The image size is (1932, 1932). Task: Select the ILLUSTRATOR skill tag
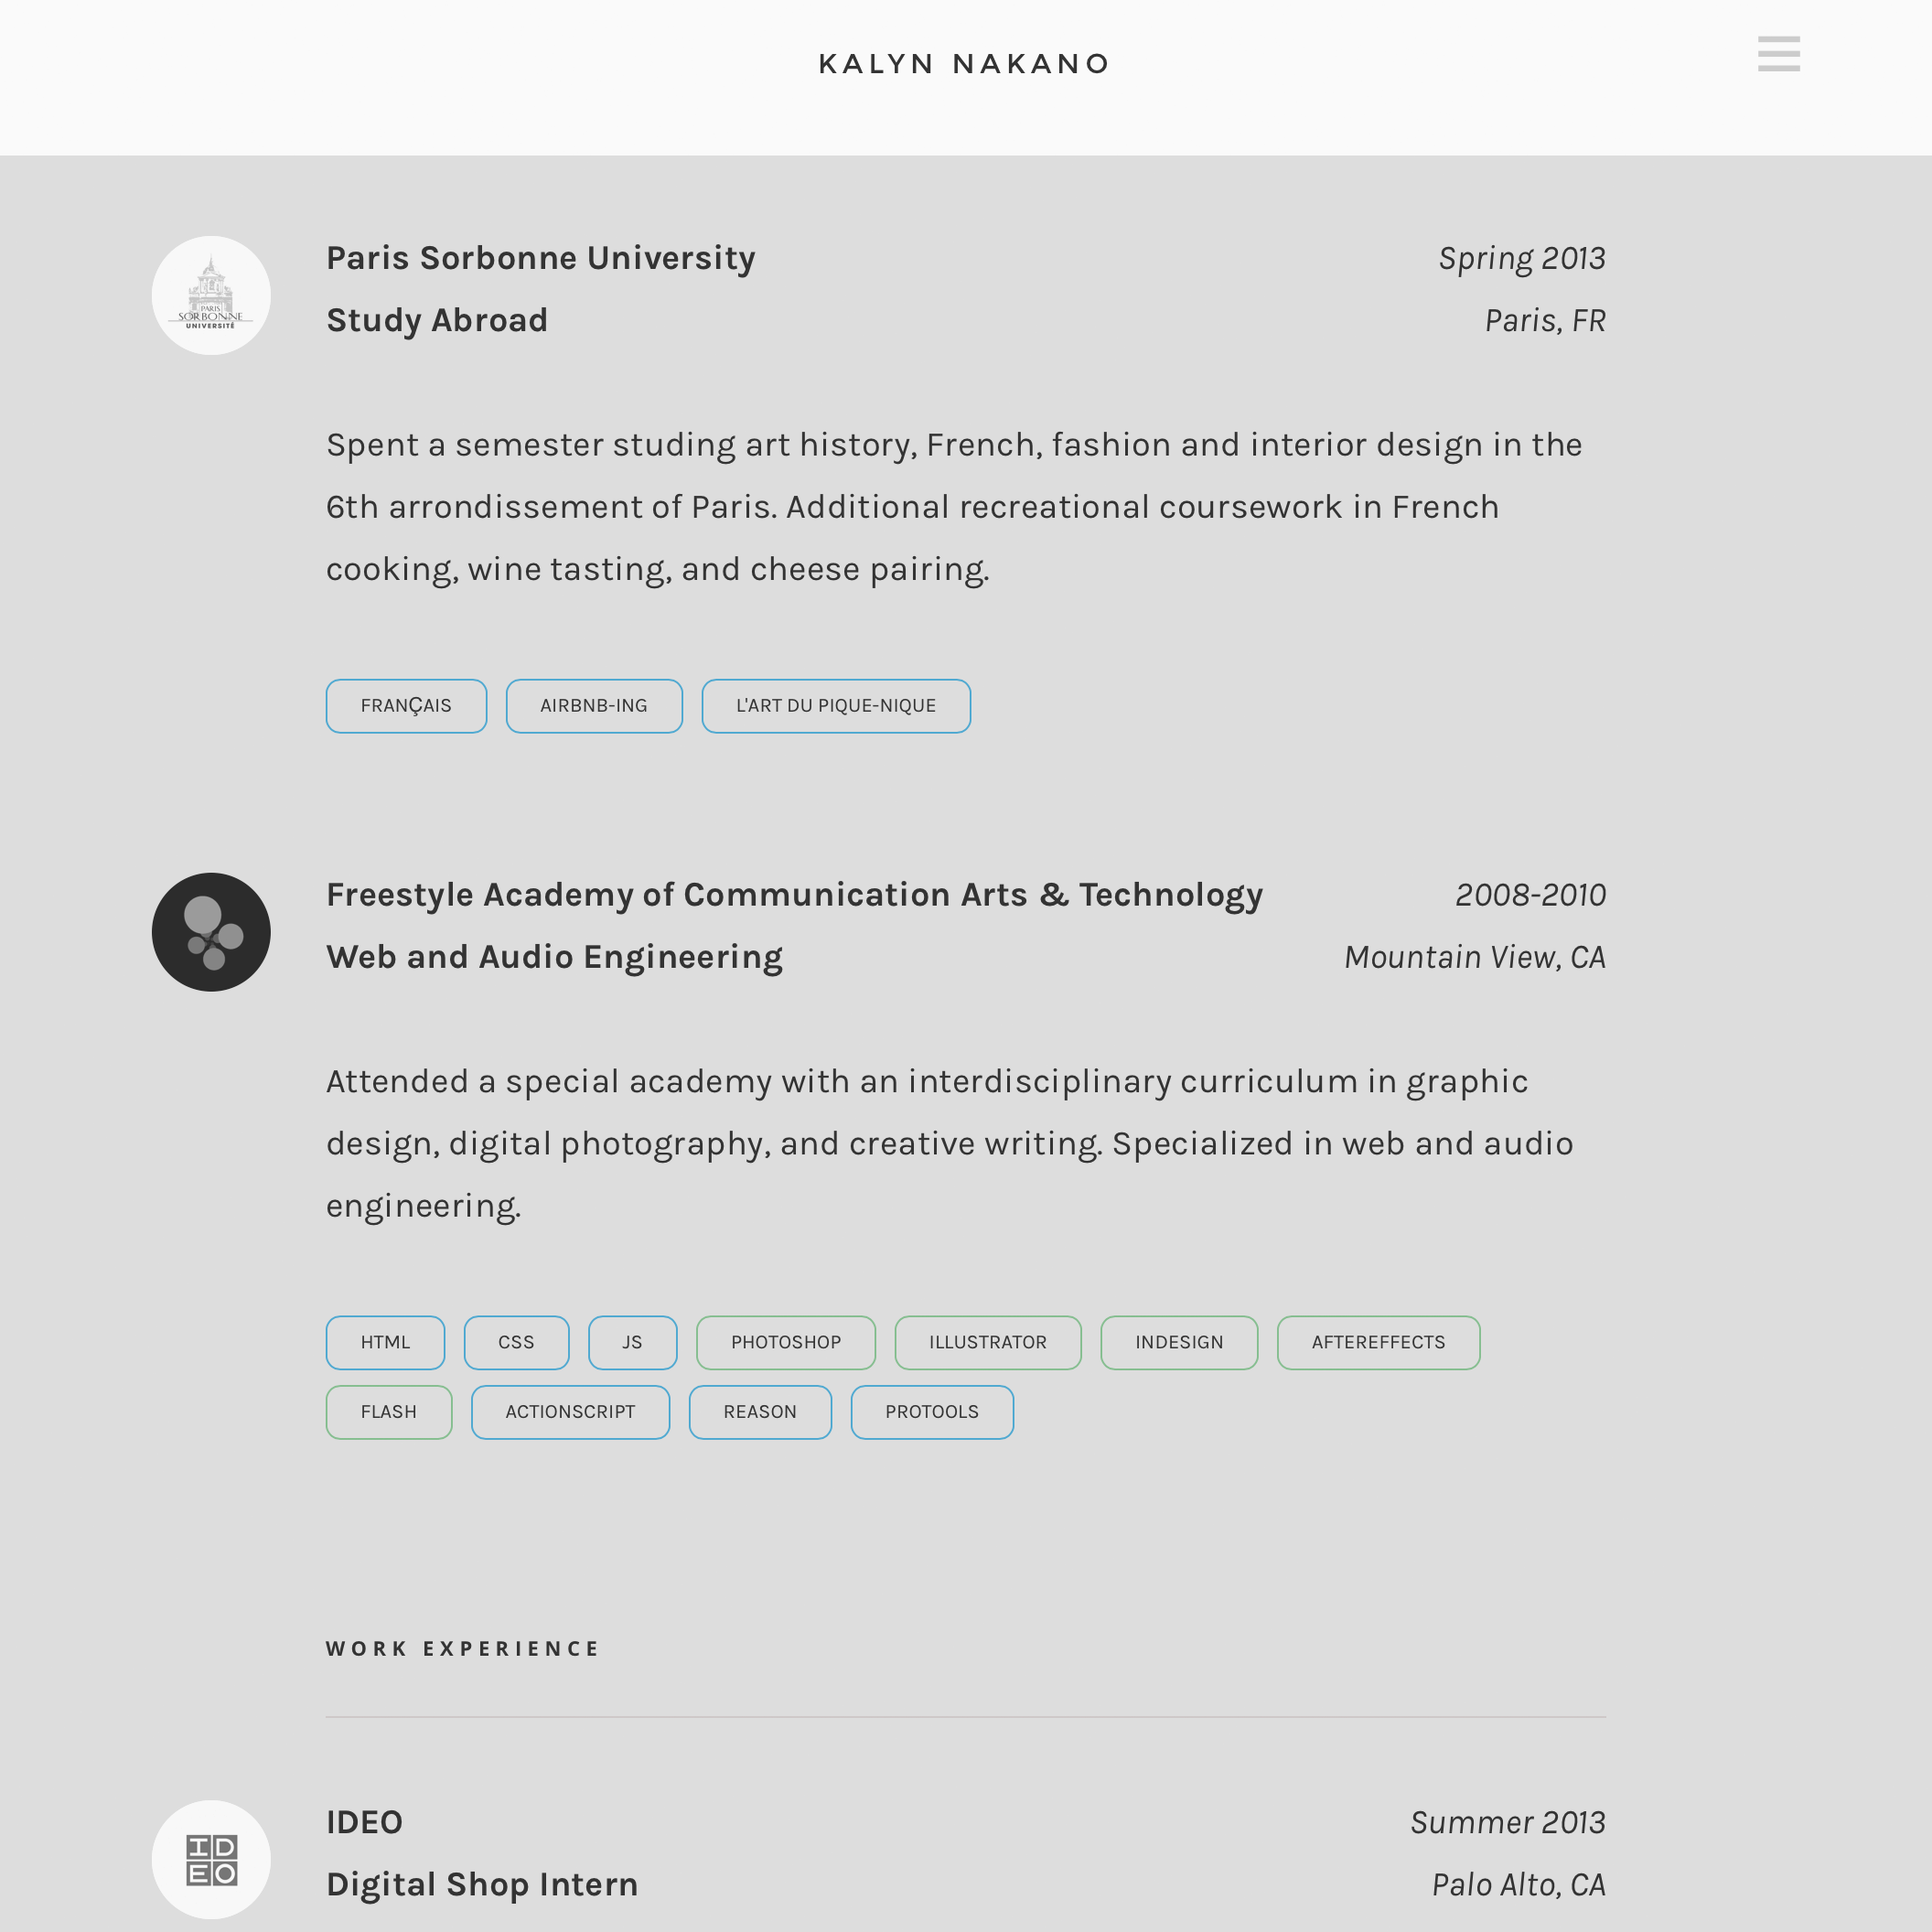(988, 1342)
